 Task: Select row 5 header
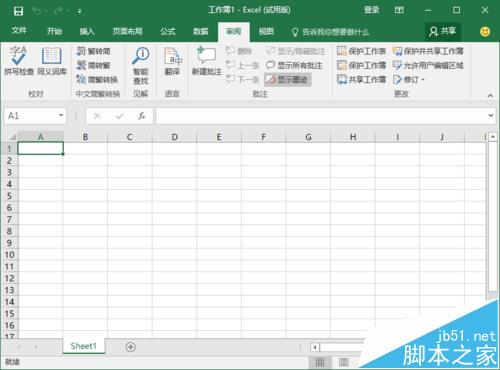click(x=9, y=196)
